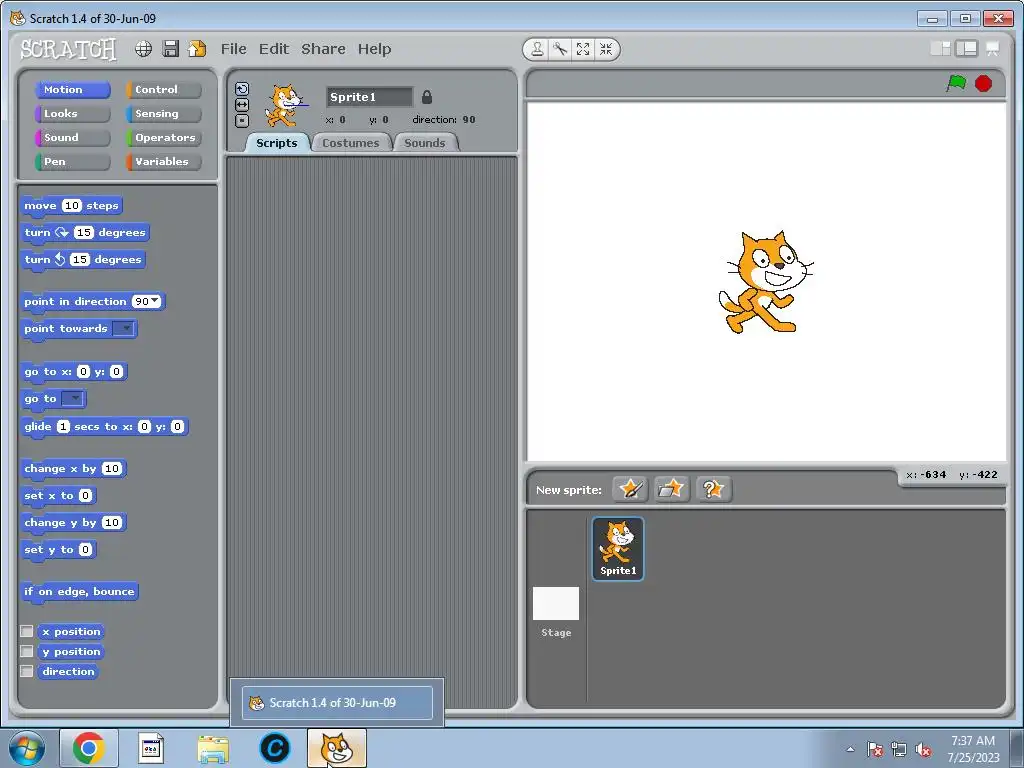Set rotation style to can rotate
Viewport: 1024px width, 768px height.
coord(242,89)
